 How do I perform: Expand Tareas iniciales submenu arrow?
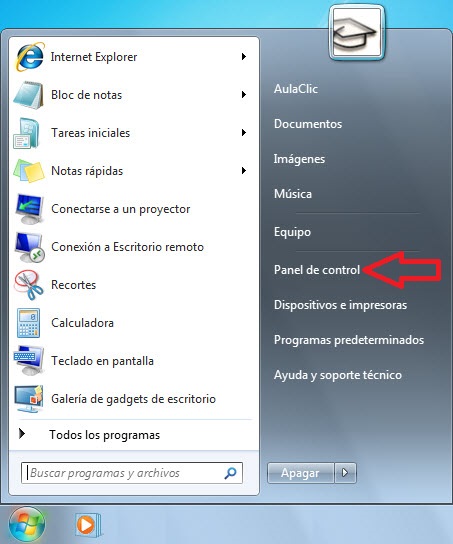[244, 133]
